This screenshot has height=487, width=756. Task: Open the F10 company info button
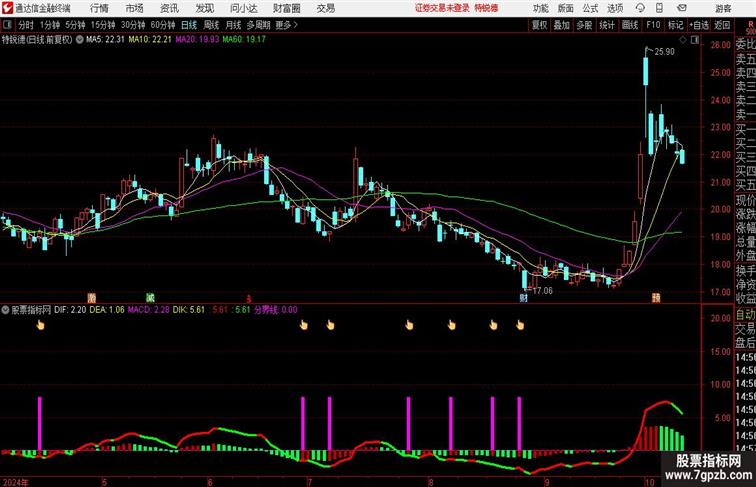653,25
